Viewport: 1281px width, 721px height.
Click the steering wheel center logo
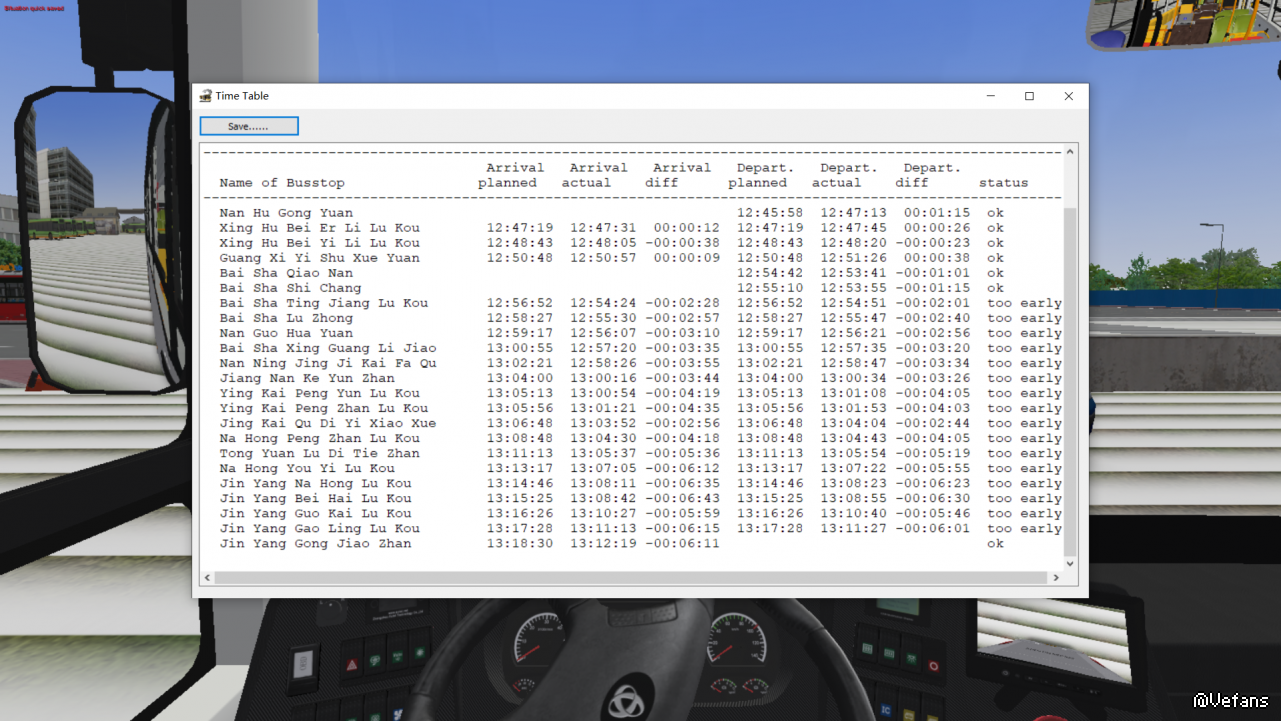tap(628, 699)
